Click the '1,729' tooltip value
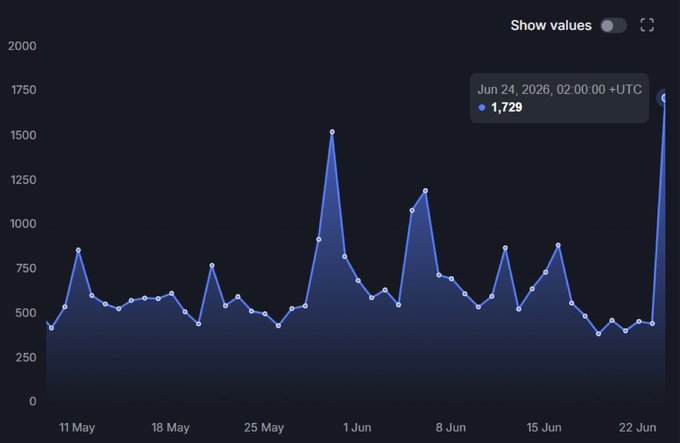680x443 pixels. click(507, 107)
